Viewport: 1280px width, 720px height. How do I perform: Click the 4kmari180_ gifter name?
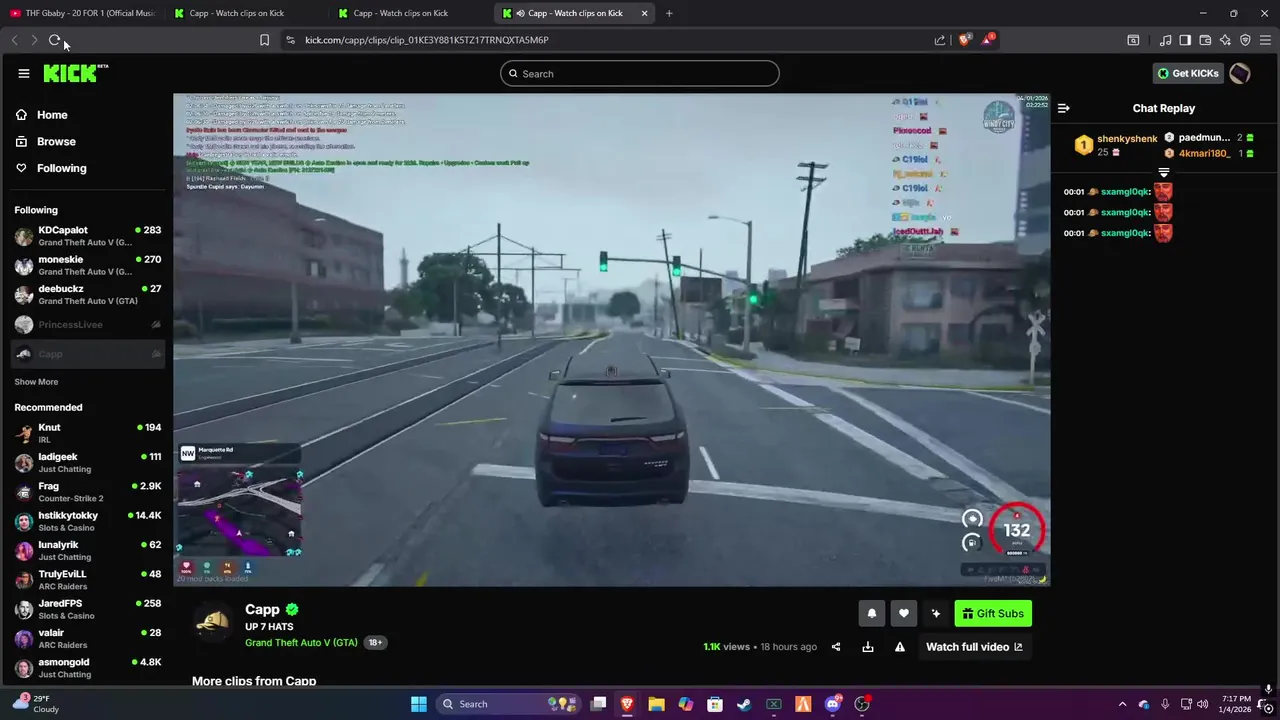click(1204, 154)
